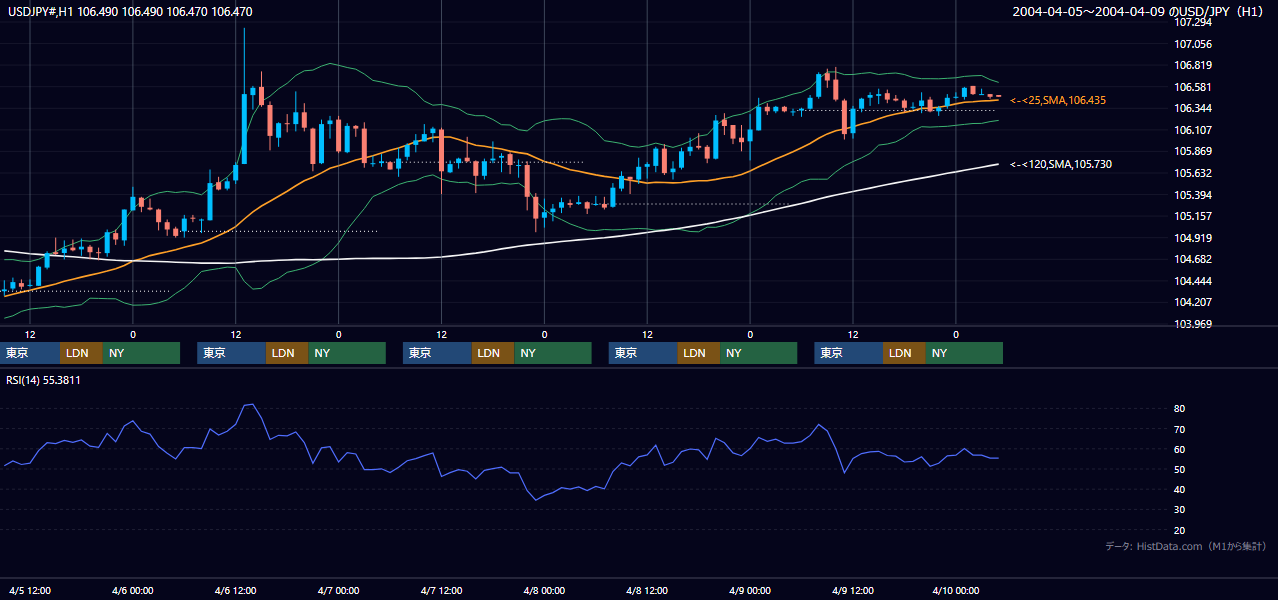
Task: Select the NY session block for 4/8
Action: click(x=758, y=353)
